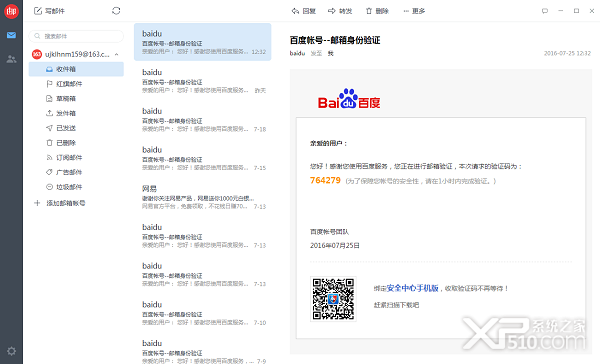Minimize the mail window

click(x=561, y=11)
